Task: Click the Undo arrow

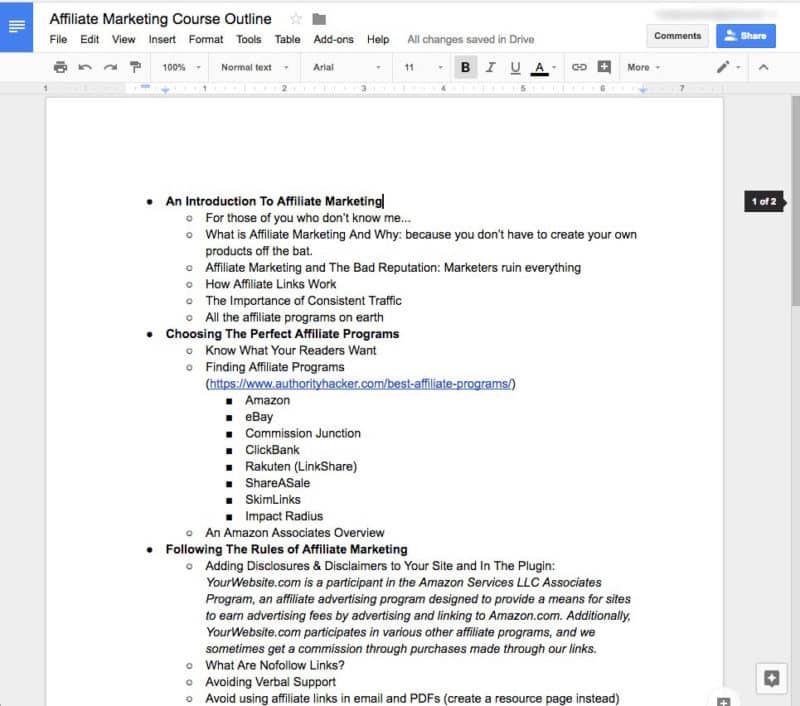Action: [85, 67]
